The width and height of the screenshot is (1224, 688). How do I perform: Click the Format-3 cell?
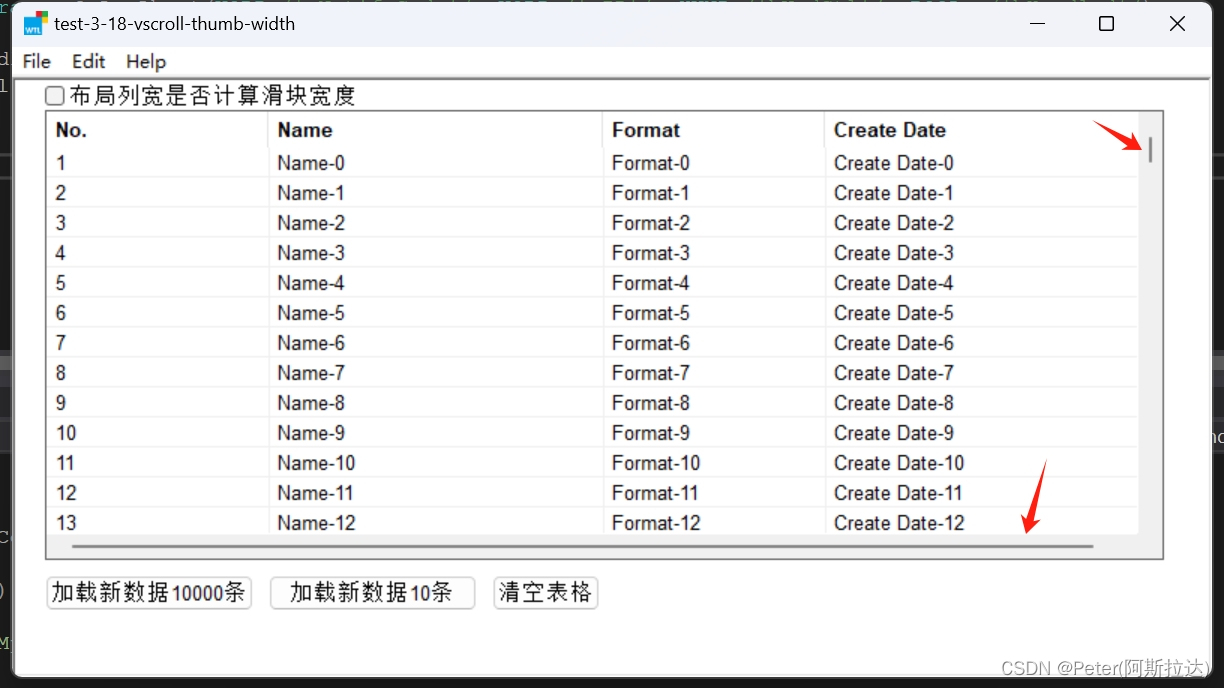715,253
